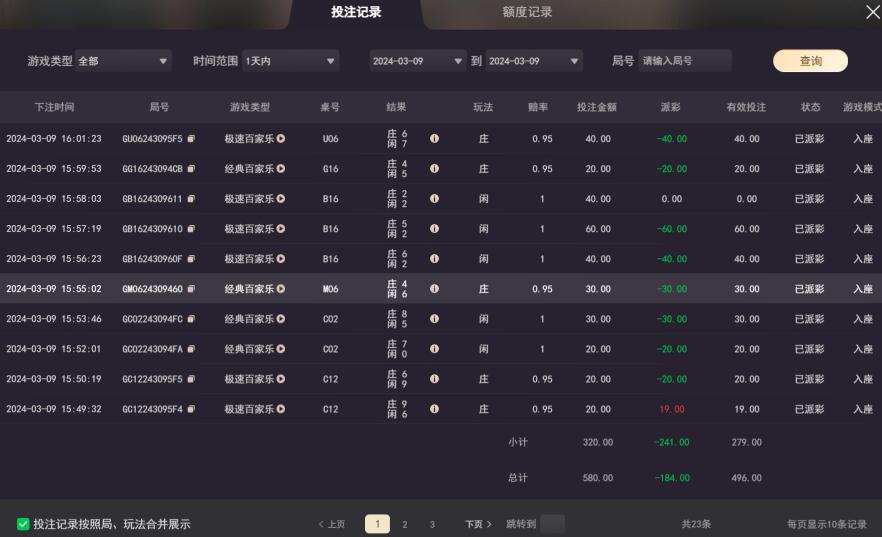Click table number U06
Viewport: 882px width, 537px height.
click(x=331, y=139)
